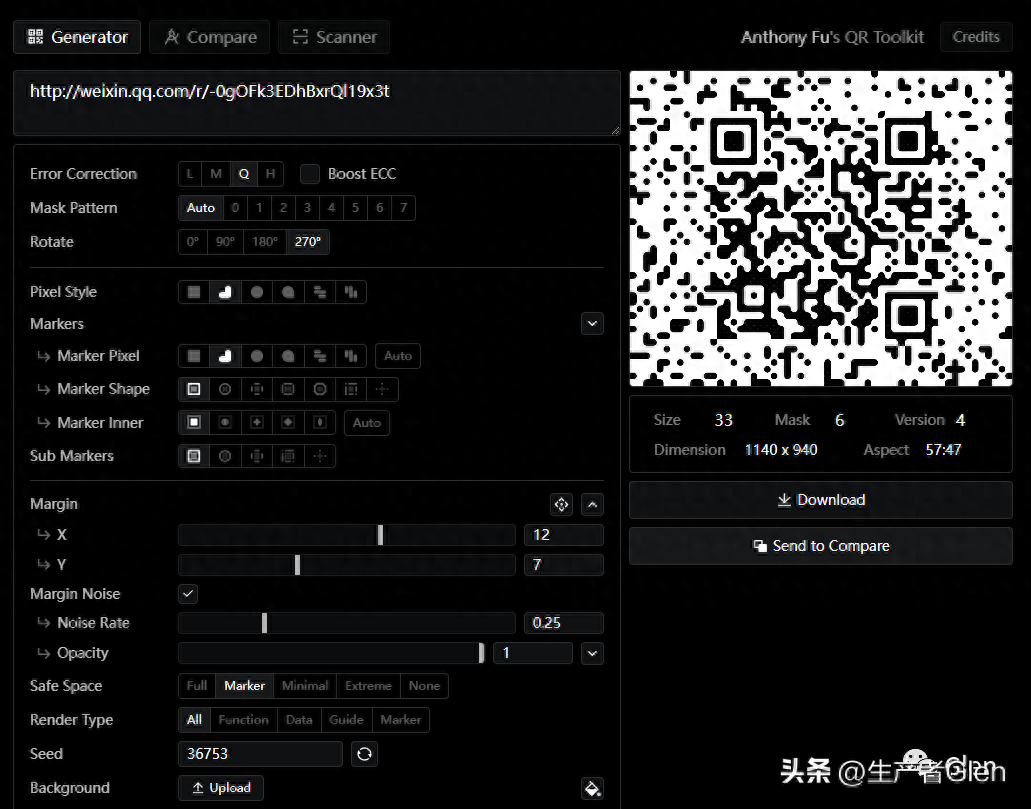Select the horizontal row Pixel Style icon
Image resolution: width=1031 pixels, height=809 pixels.
pyautogui.click(x=320, y=292)
